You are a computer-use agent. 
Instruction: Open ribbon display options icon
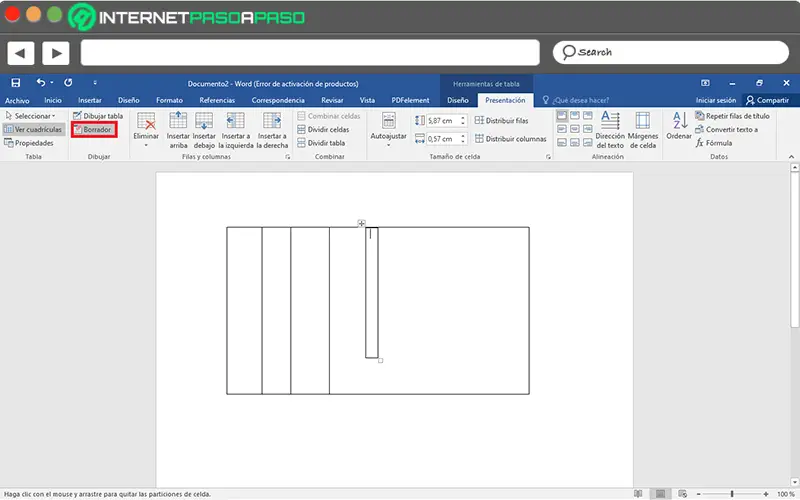tap(705, 83)
